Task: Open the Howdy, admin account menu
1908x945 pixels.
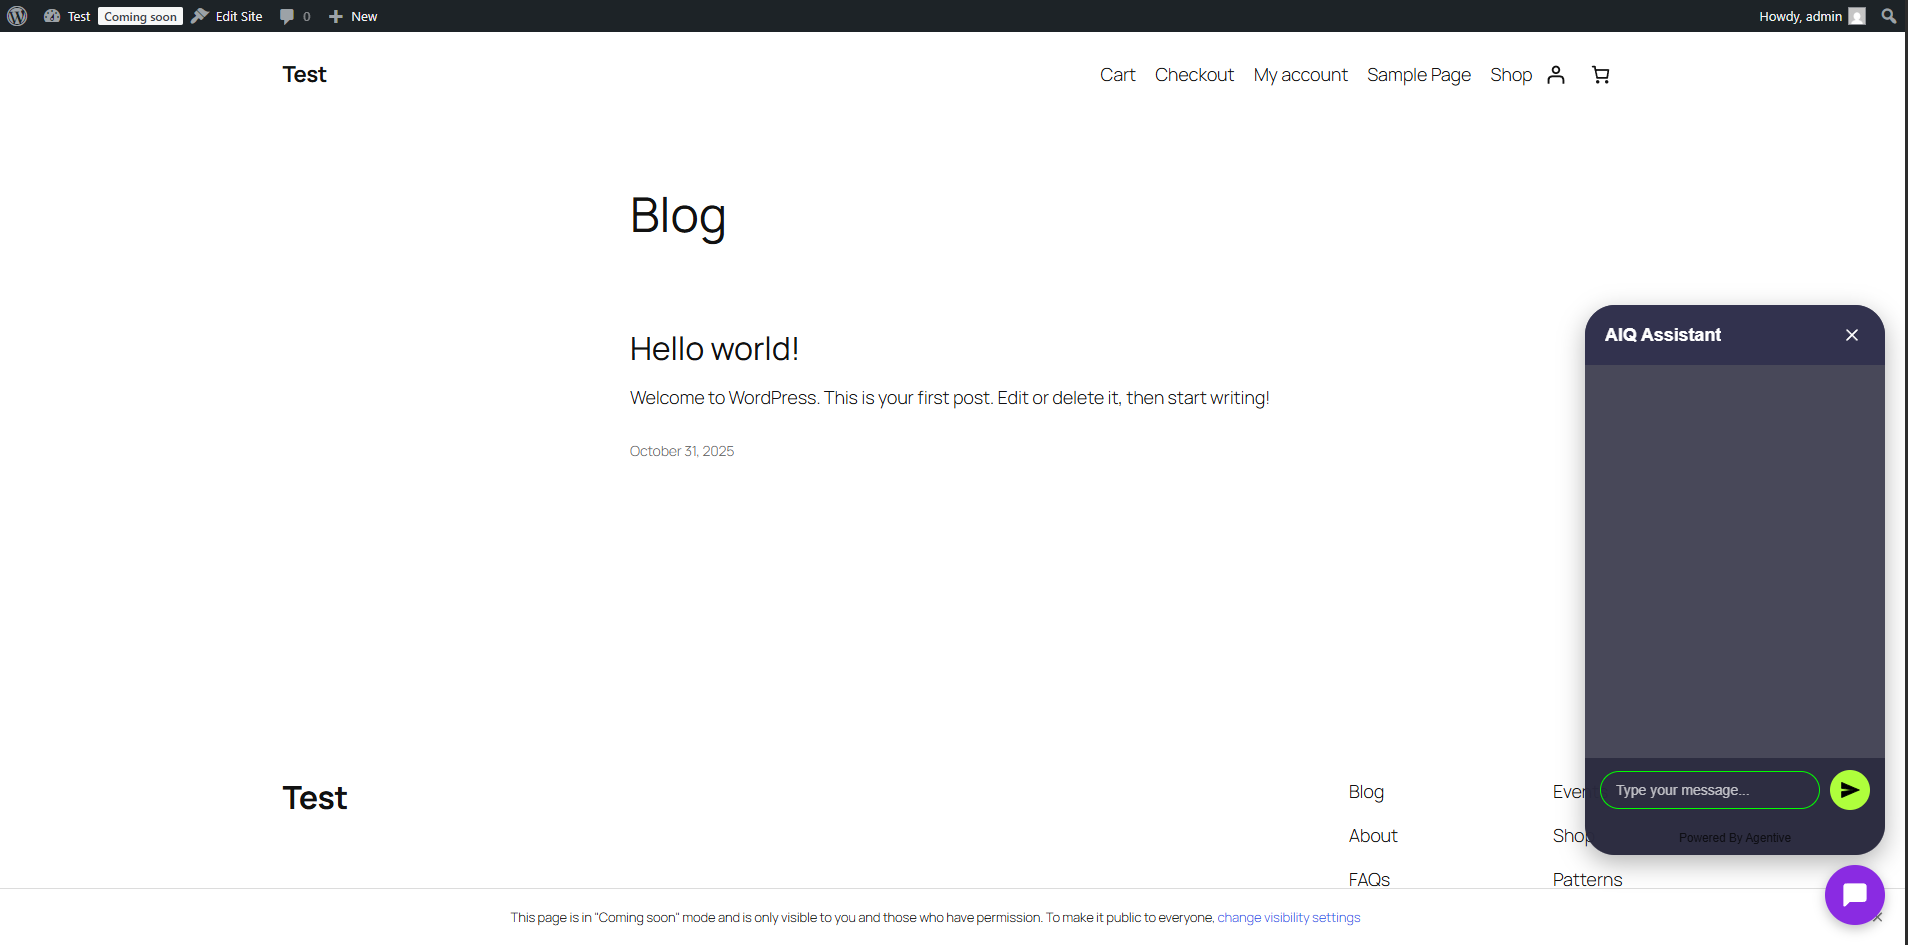Action: (x=1810, y=16)
